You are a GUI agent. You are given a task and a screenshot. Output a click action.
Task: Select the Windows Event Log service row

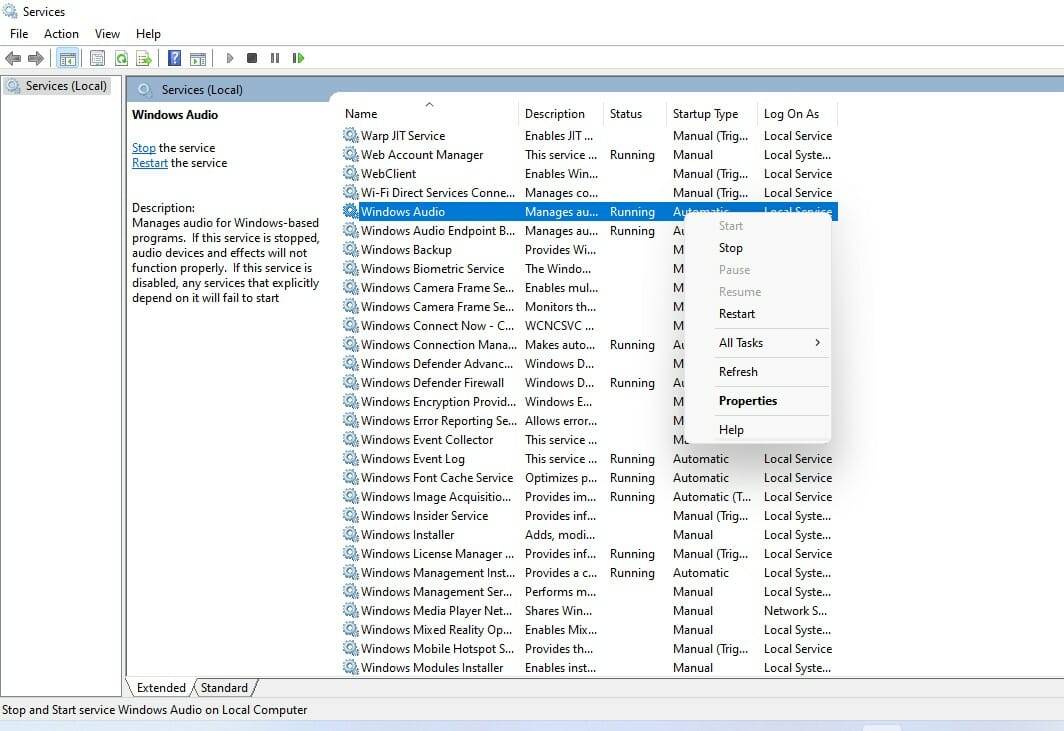[x=413, y=459]
